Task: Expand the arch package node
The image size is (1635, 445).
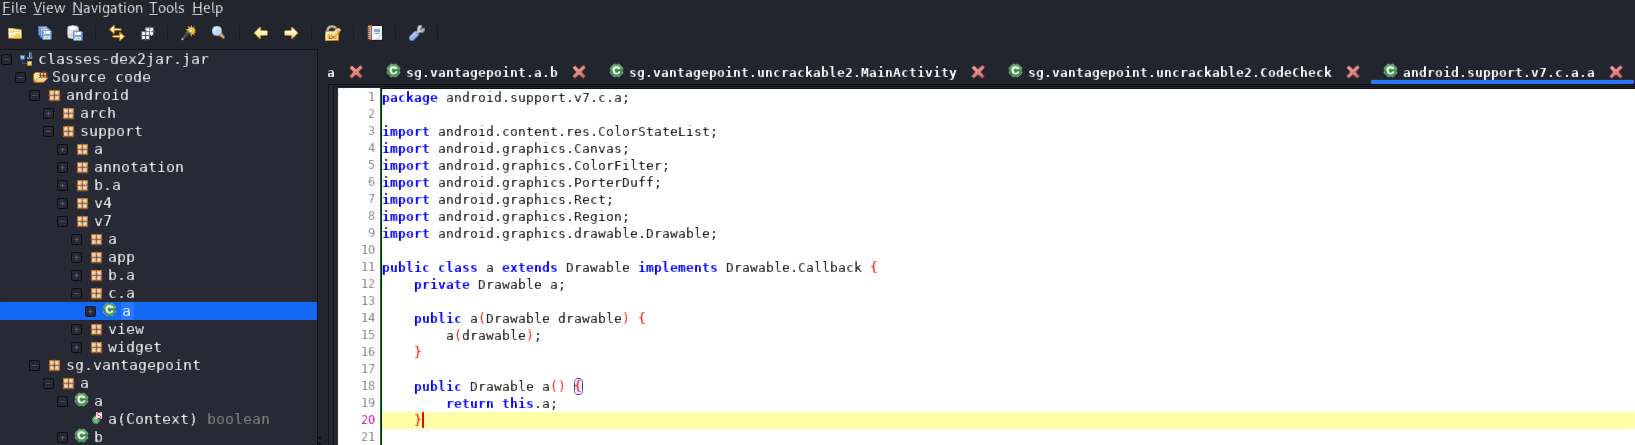Action: pos(49,114)
